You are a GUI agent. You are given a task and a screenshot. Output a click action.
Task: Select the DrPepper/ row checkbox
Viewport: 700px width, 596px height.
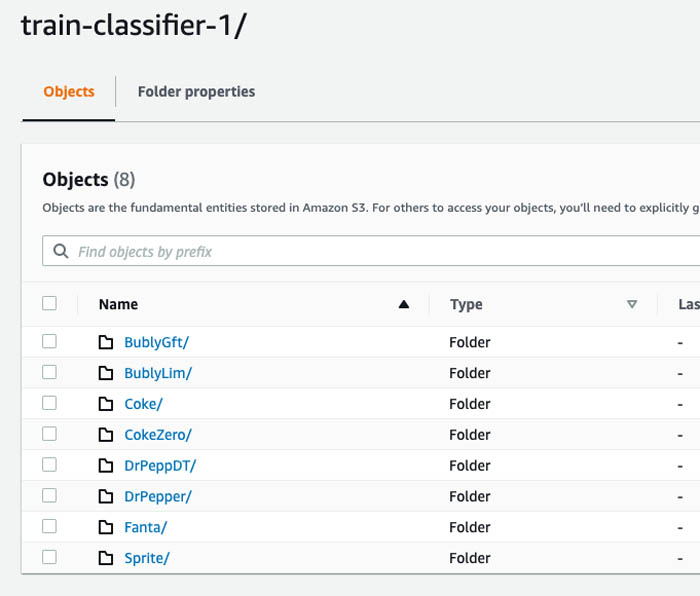(x=49, y=495)
